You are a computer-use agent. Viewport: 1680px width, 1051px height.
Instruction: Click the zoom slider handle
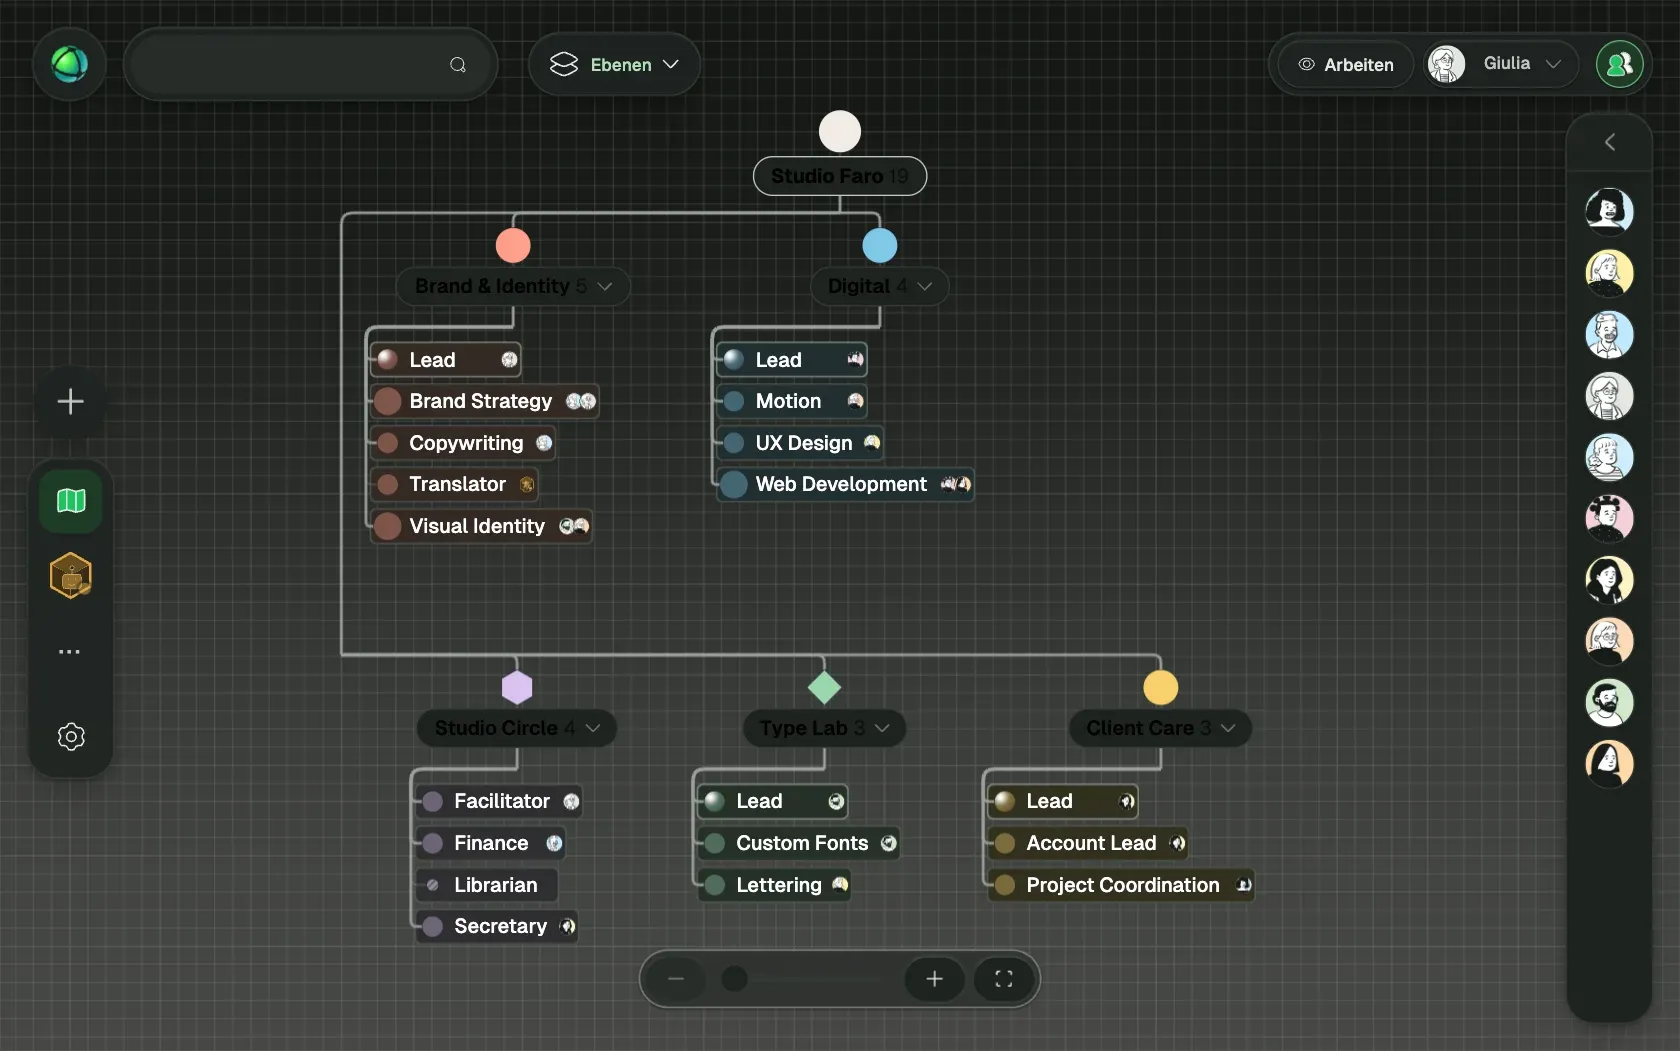tap(735, 979)
